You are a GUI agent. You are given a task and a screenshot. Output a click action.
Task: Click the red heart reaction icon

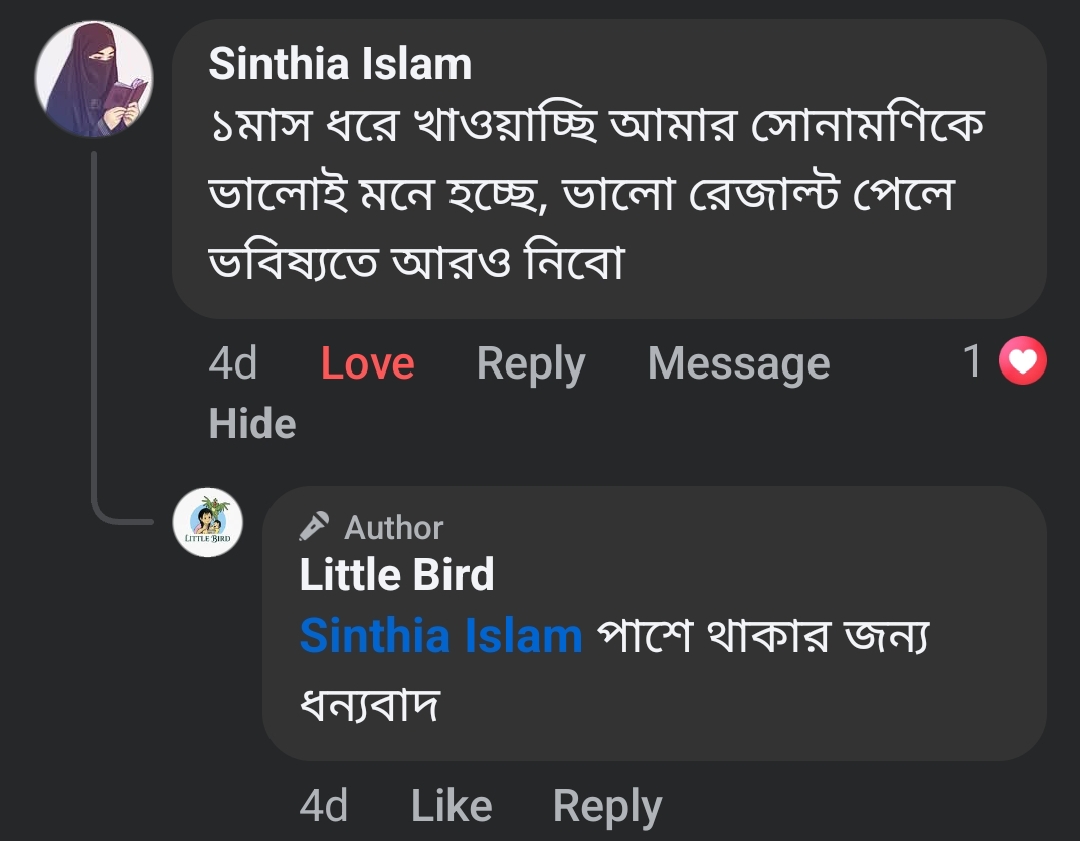pyautogui.click(x=1023, y=362)
